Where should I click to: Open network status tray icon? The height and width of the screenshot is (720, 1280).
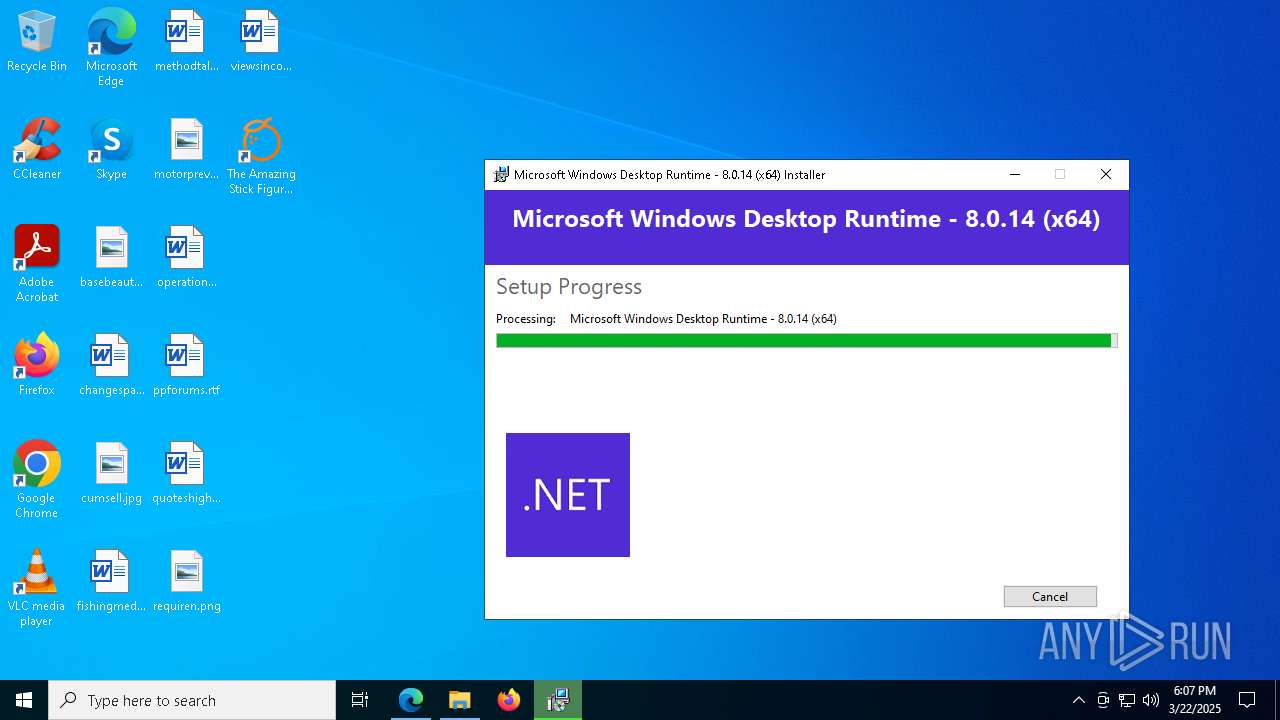pos(1127,700)
